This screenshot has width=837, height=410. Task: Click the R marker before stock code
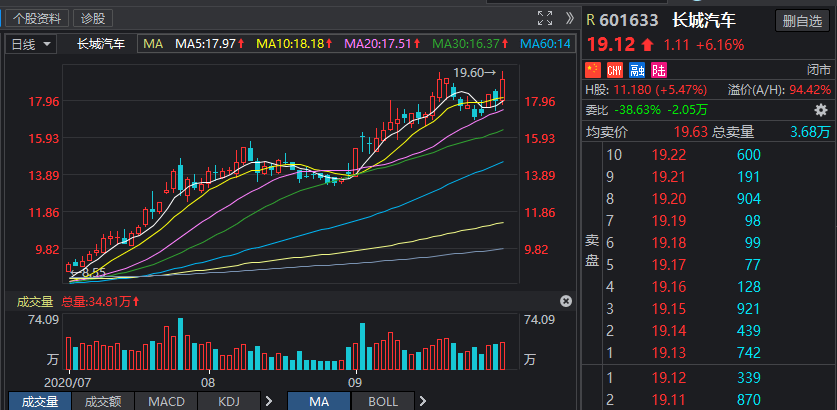click(590, 20)
